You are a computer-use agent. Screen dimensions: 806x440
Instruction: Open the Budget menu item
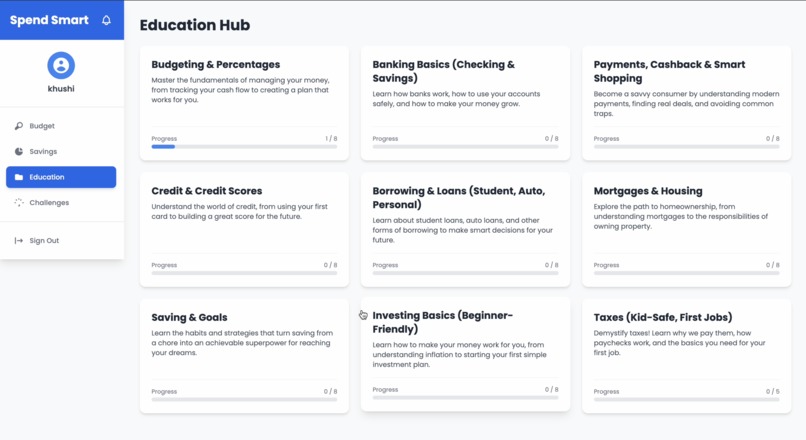click(61, 126)
